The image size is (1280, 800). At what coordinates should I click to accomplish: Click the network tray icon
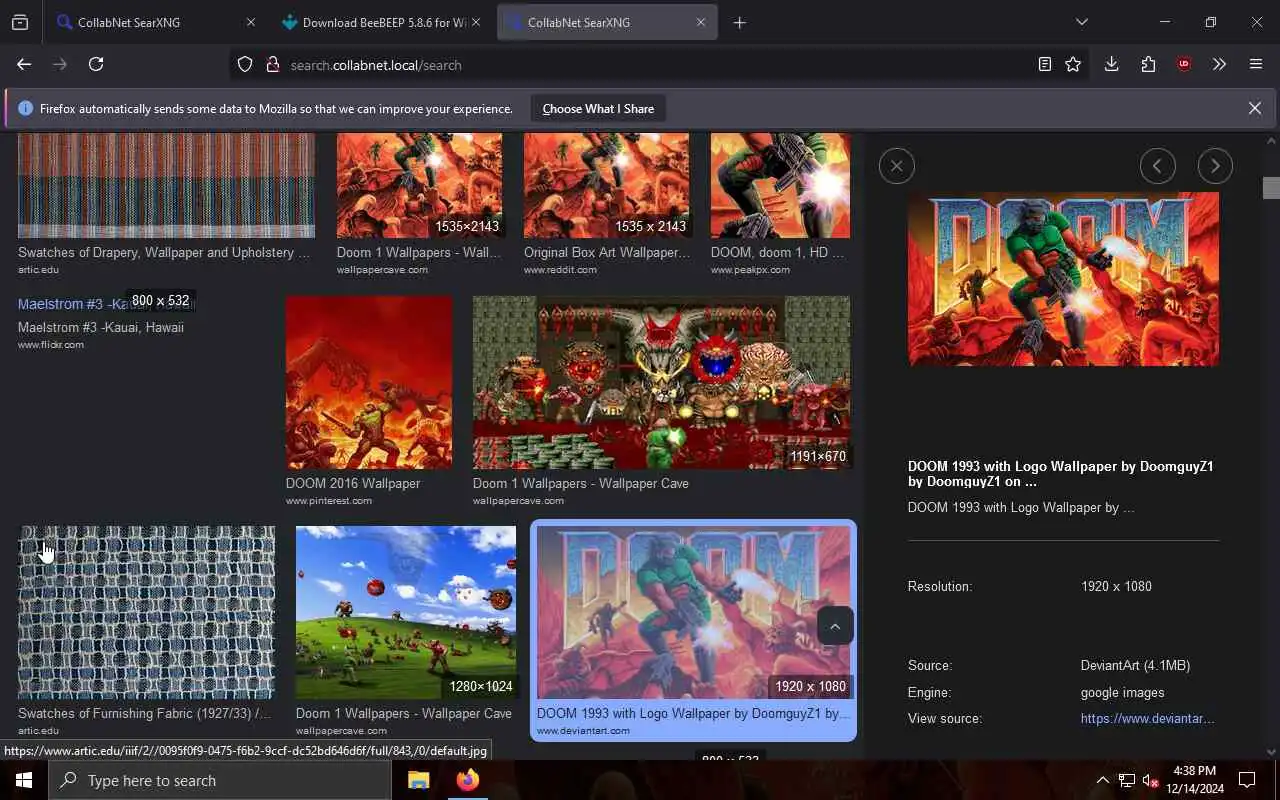point(1127,780)
